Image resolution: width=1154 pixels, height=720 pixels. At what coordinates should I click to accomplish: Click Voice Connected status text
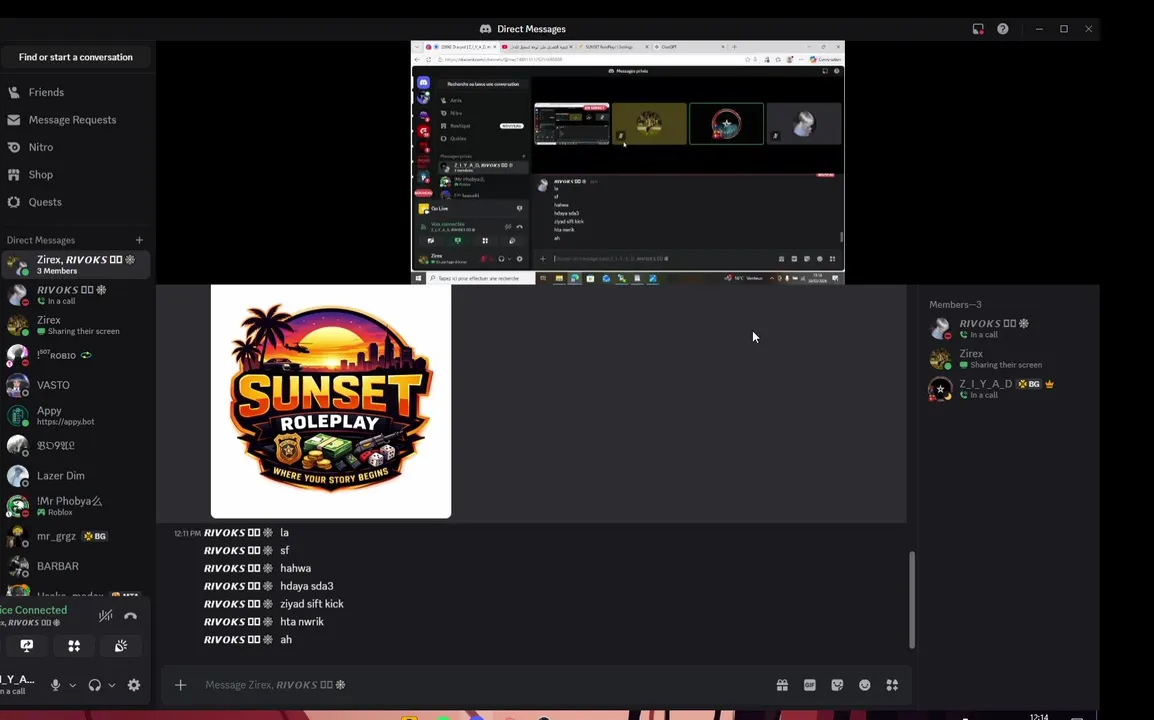click(33, 610)
